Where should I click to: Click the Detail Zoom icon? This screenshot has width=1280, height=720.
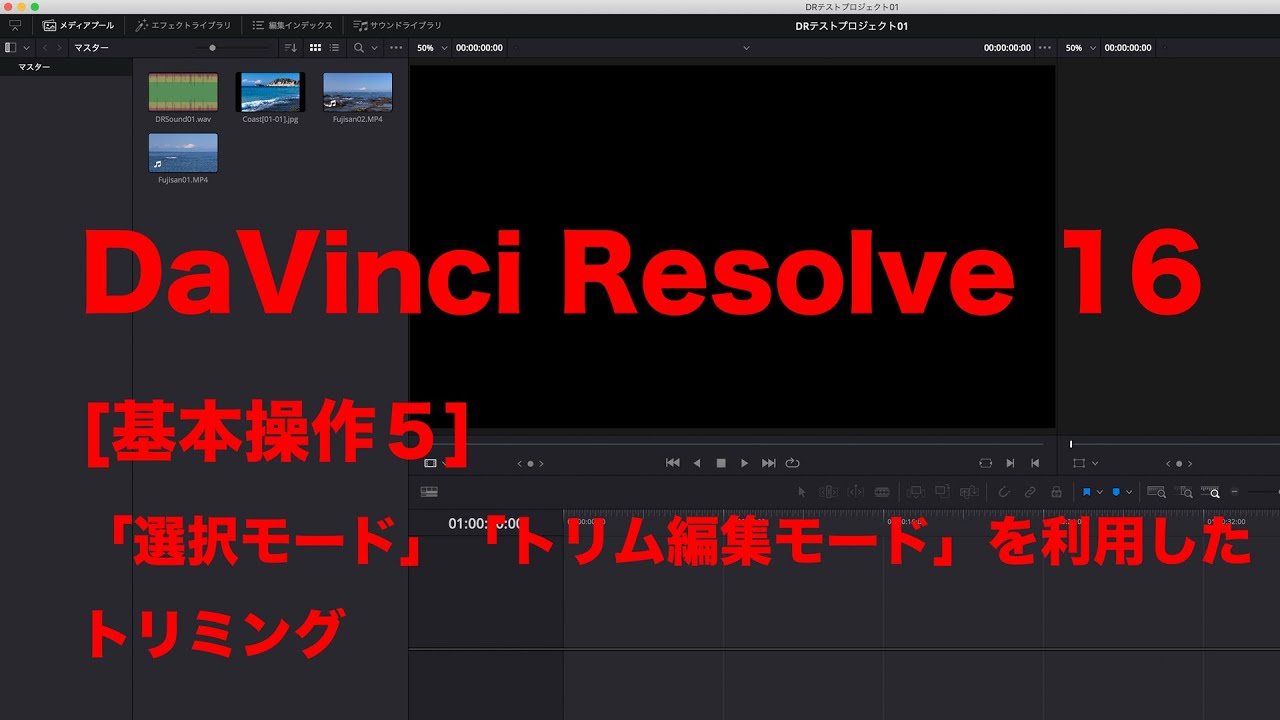1185,492
